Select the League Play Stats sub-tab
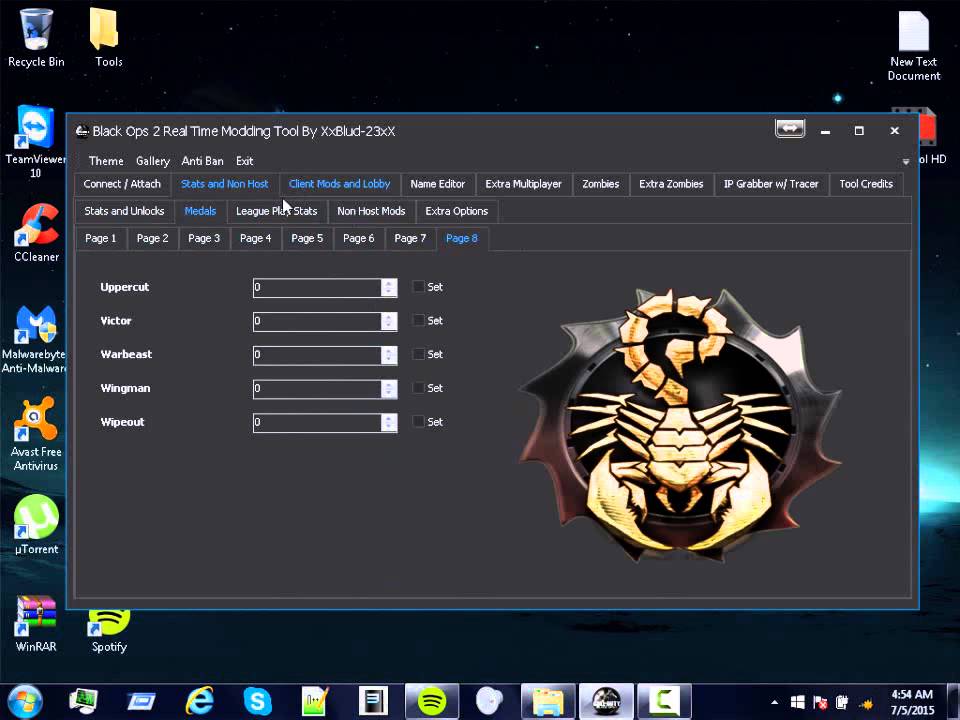960x720 pixels. 277,211
